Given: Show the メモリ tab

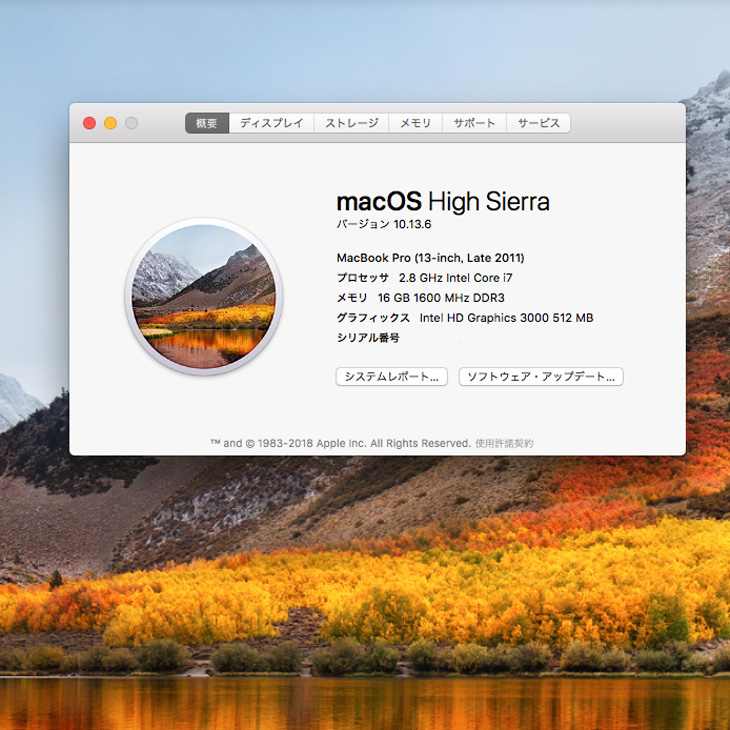Looking at the screenshot, I should [415, 123].
